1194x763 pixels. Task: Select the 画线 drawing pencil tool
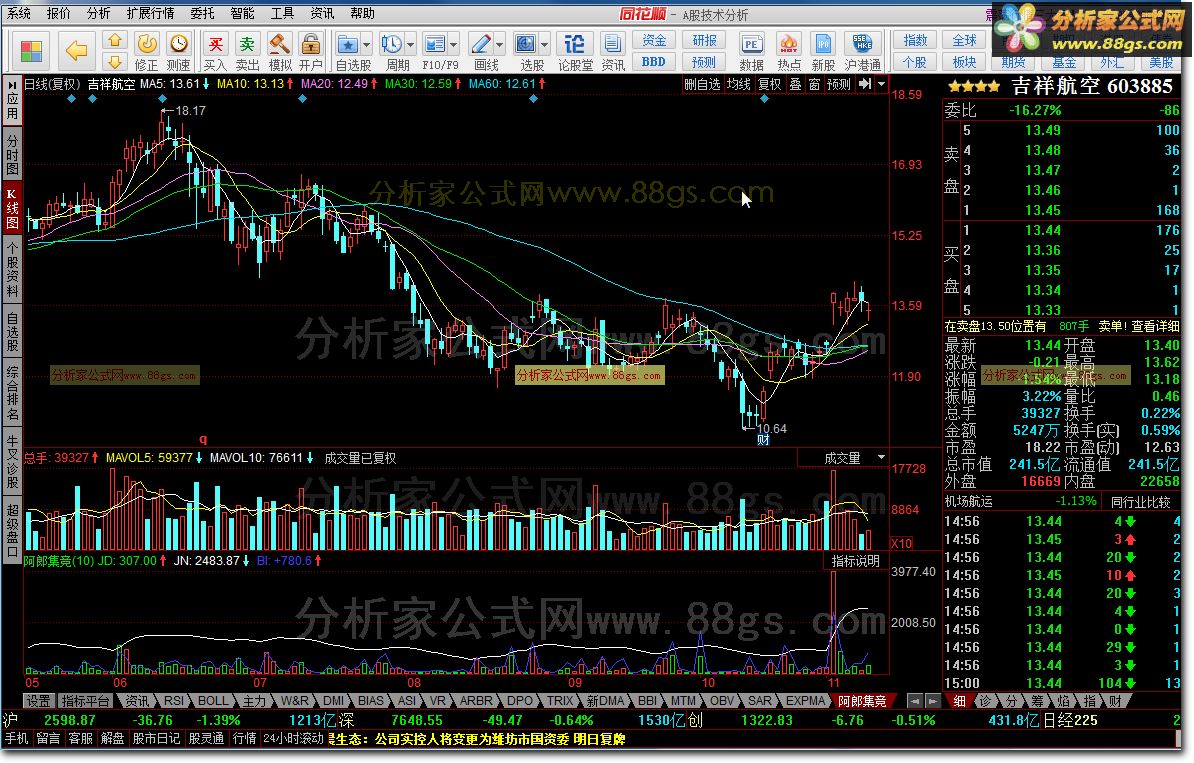point(480,44)
